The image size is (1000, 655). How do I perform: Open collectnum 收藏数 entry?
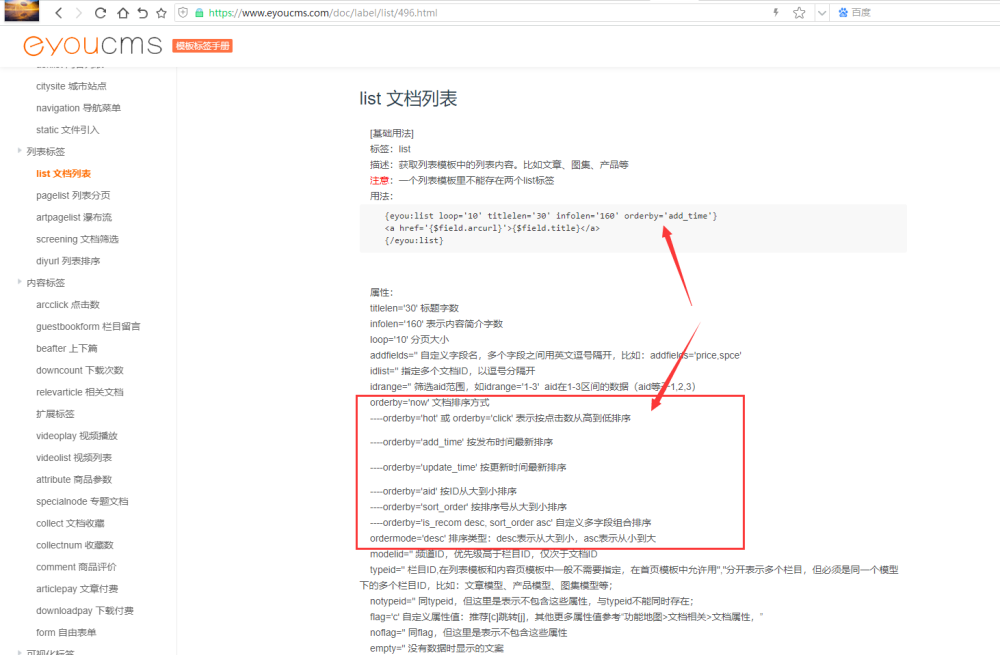coord(75,545)
